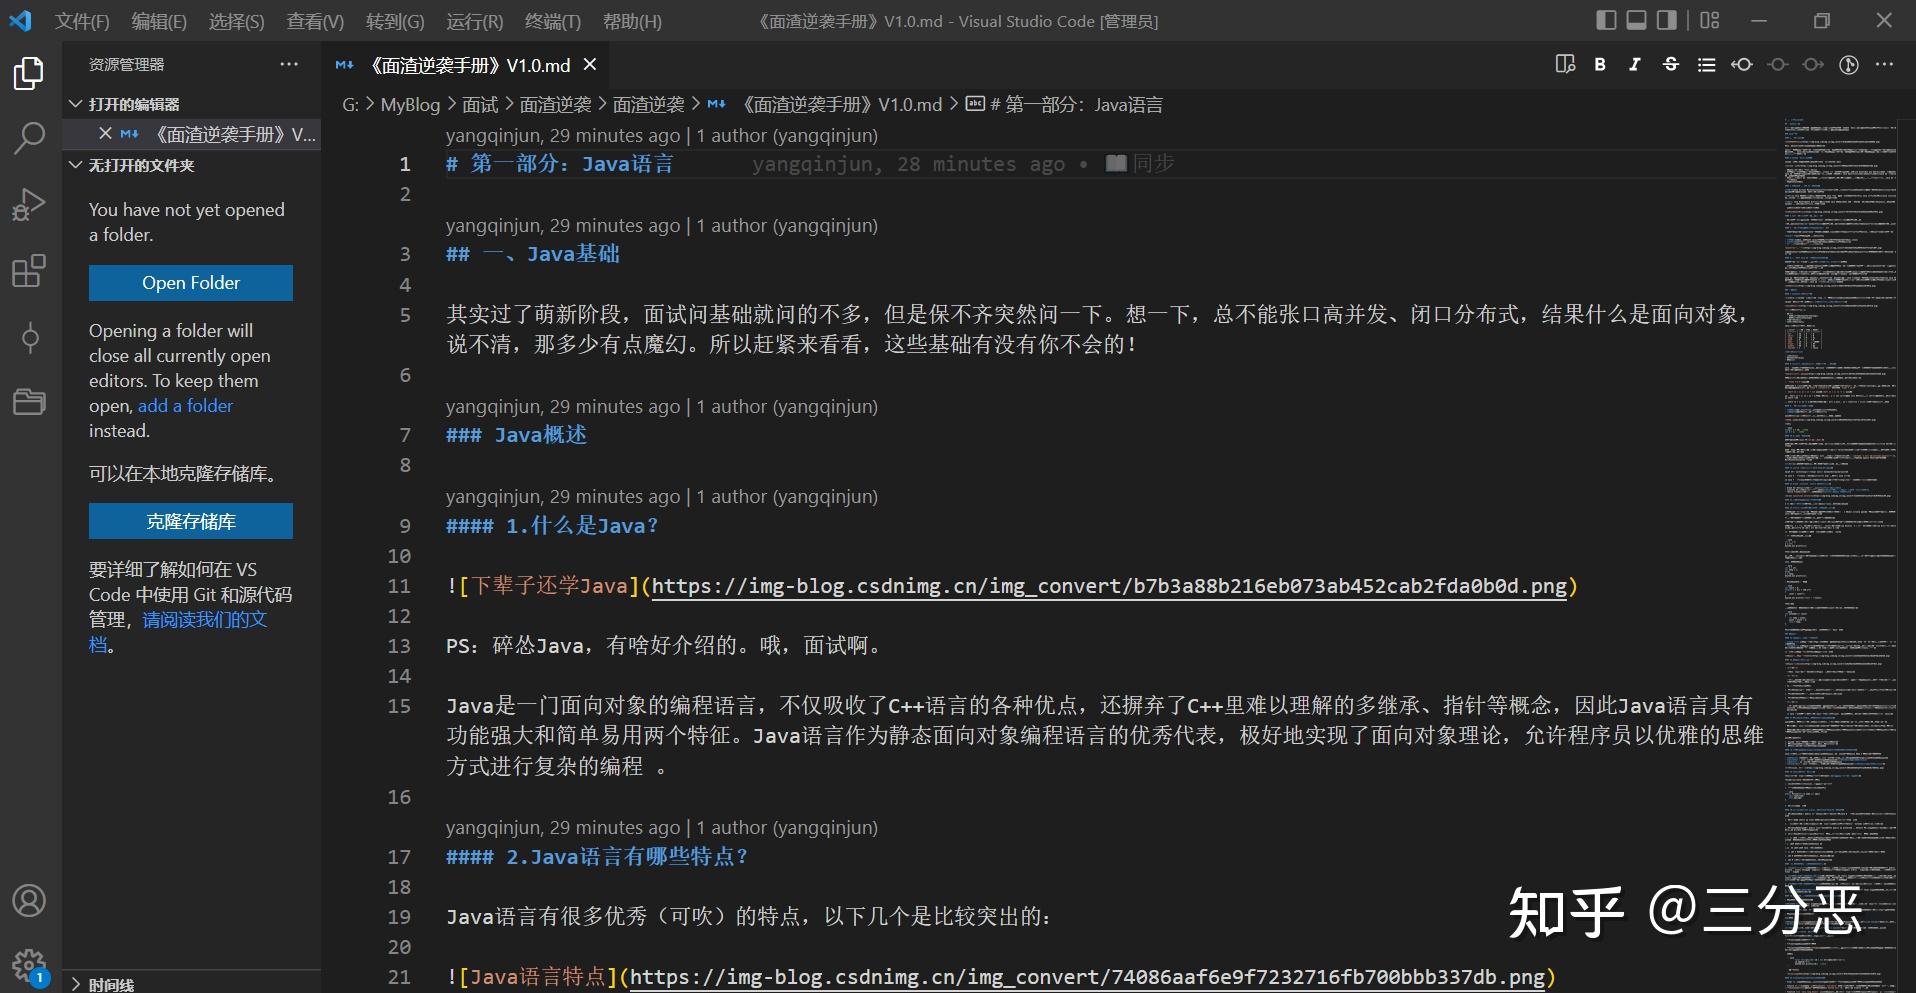Open the Search panel in activity bar
Screen dimensions: 1916x993
(x=29, y=138)
